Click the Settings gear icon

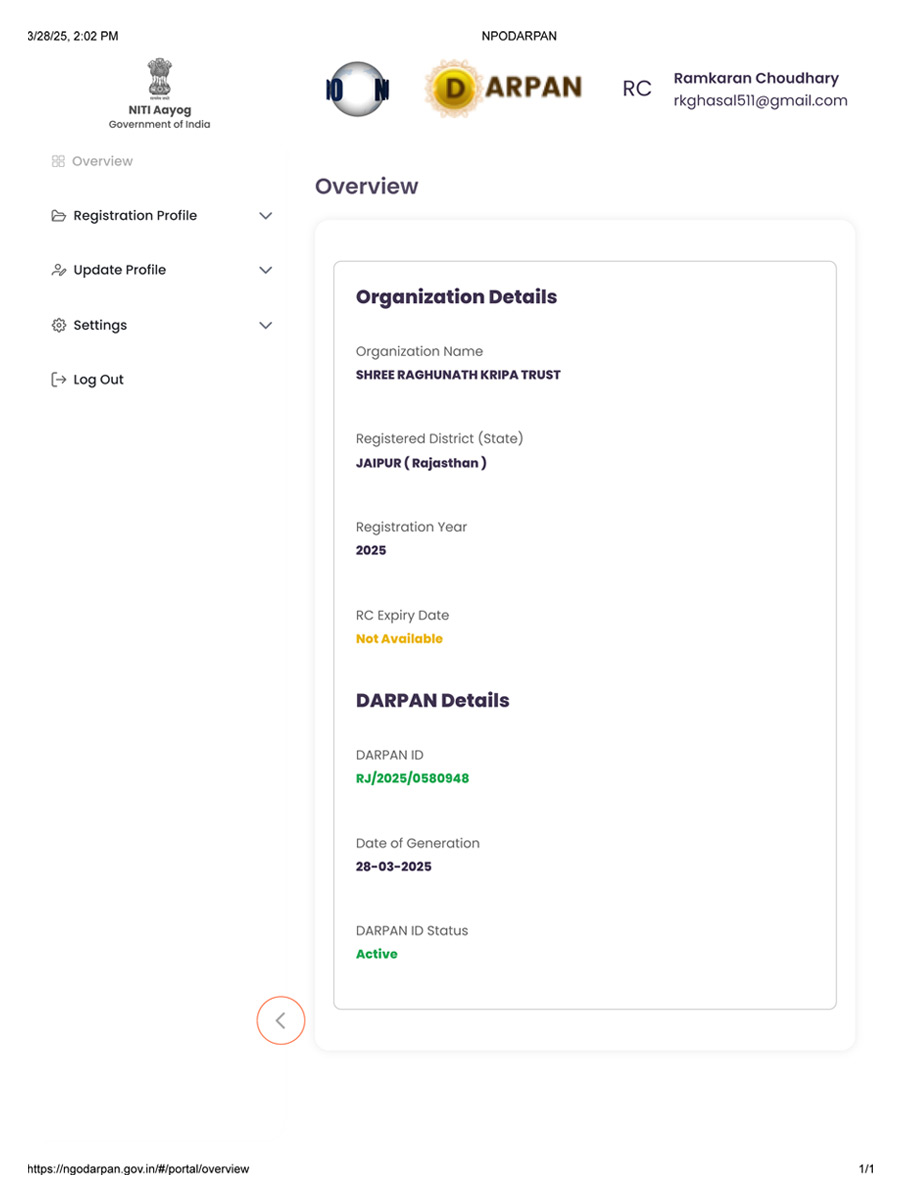59,325
